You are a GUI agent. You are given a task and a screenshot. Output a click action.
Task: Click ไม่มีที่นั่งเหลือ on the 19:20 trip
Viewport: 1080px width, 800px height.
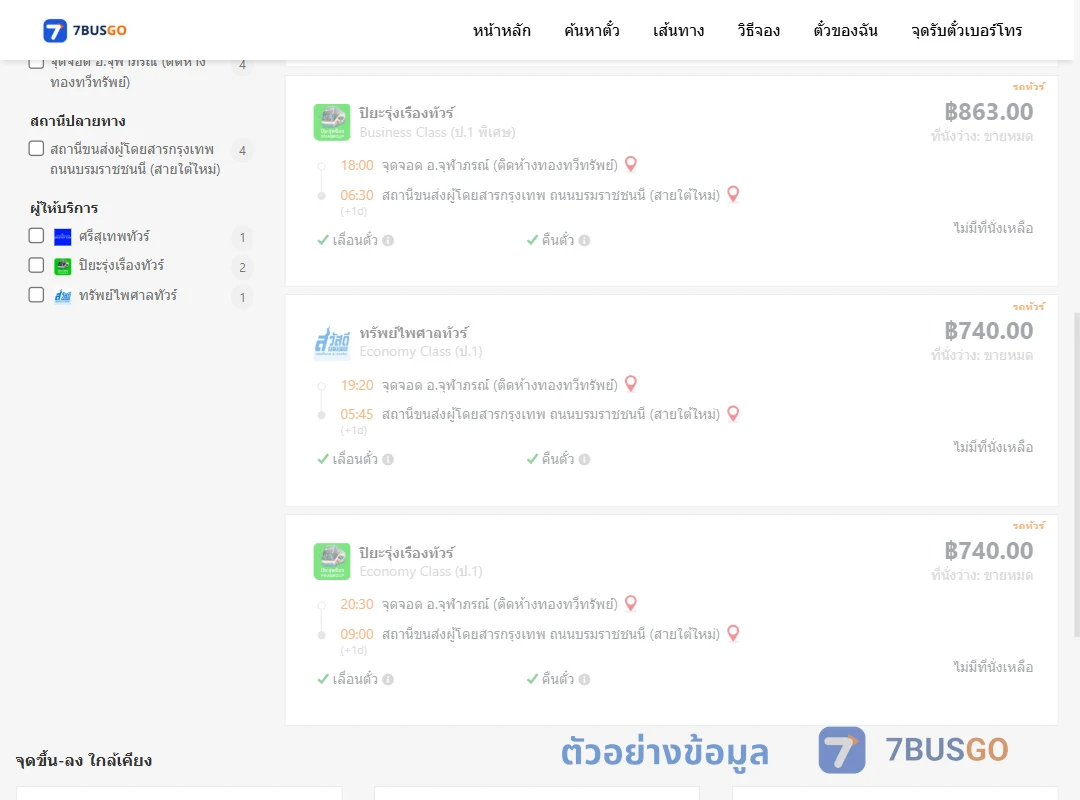[x=993, y=447]
